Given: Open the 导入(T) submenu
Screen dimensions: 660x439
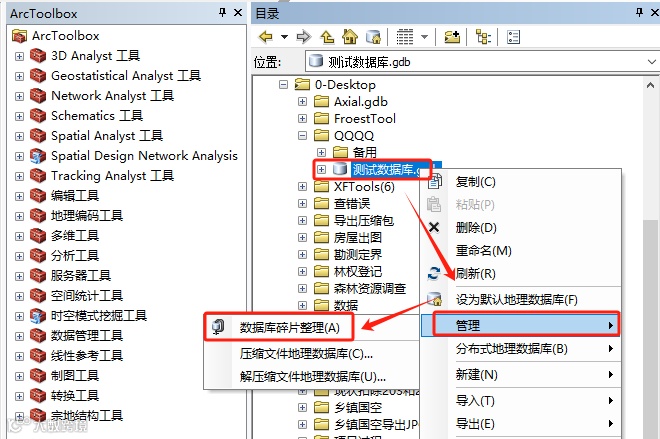Looking at the screenshot, I should point(521,401).
